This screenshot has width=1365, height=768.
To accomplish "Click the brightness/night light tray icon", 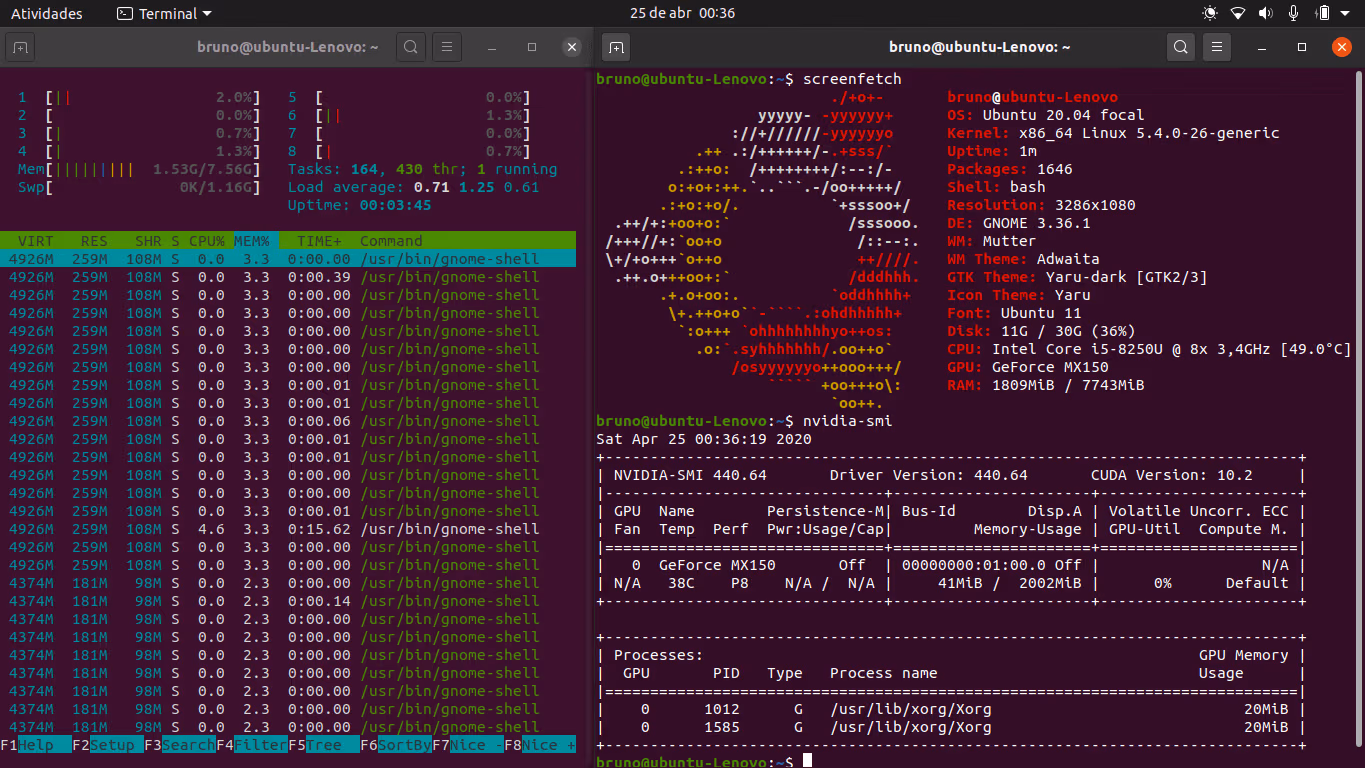I will click(1210, 14).
